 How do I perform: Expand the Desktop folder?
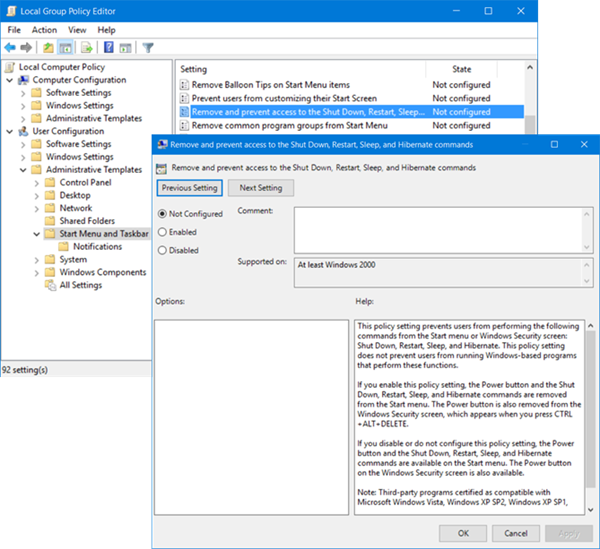(x=37, y=196)
